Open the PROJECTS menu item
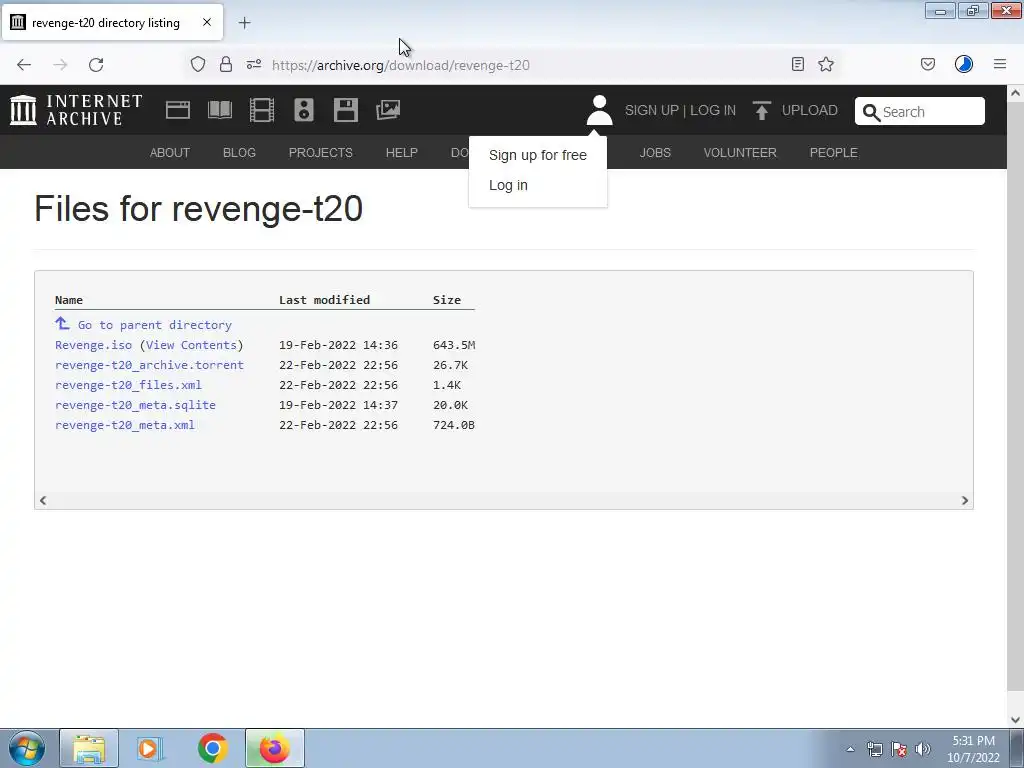The width and height of the screenshot is (1024, 768). pyautogui.click(x=321, y=152)
